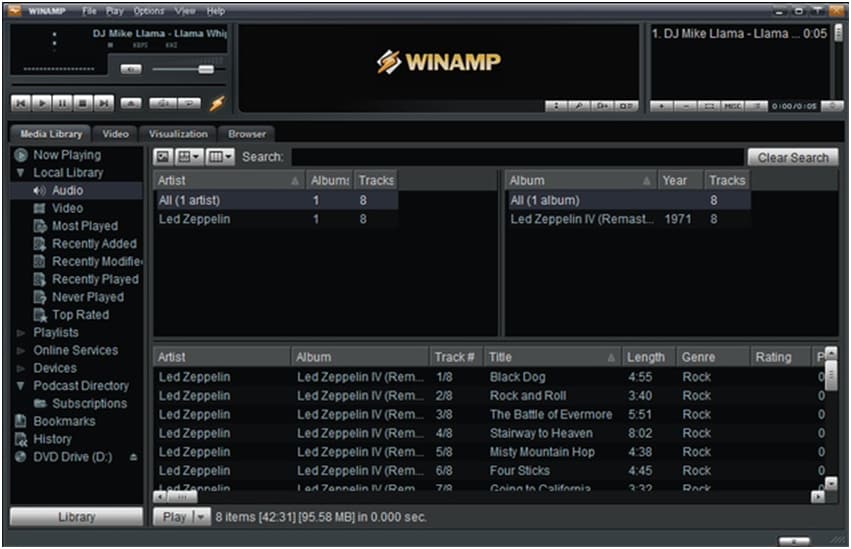This screenshot has height=549, width=851.
Task: Switch to the Browser tab
Action: (x=247, y=133)
